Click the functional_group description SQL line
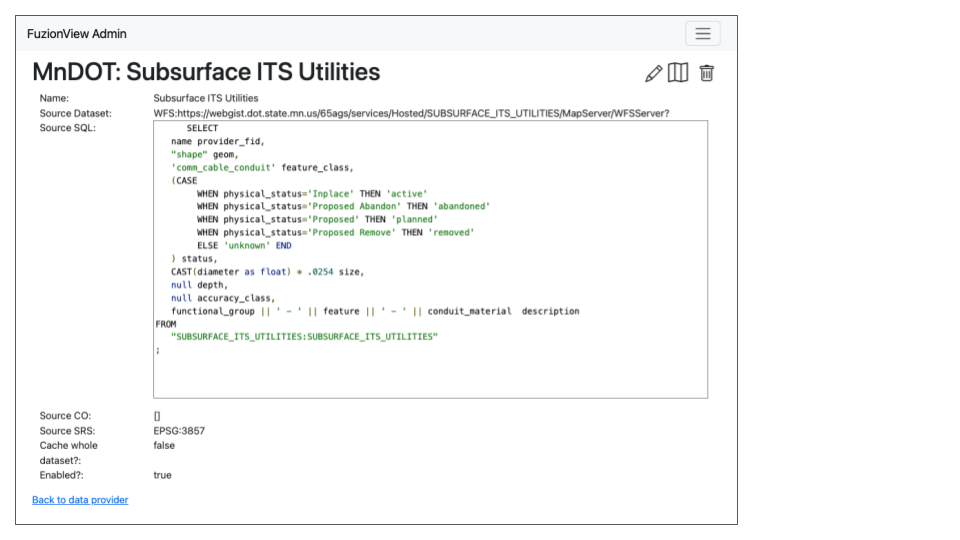This screenshot has height=540, width=960. pyautogui.click(x=375, y=312)
